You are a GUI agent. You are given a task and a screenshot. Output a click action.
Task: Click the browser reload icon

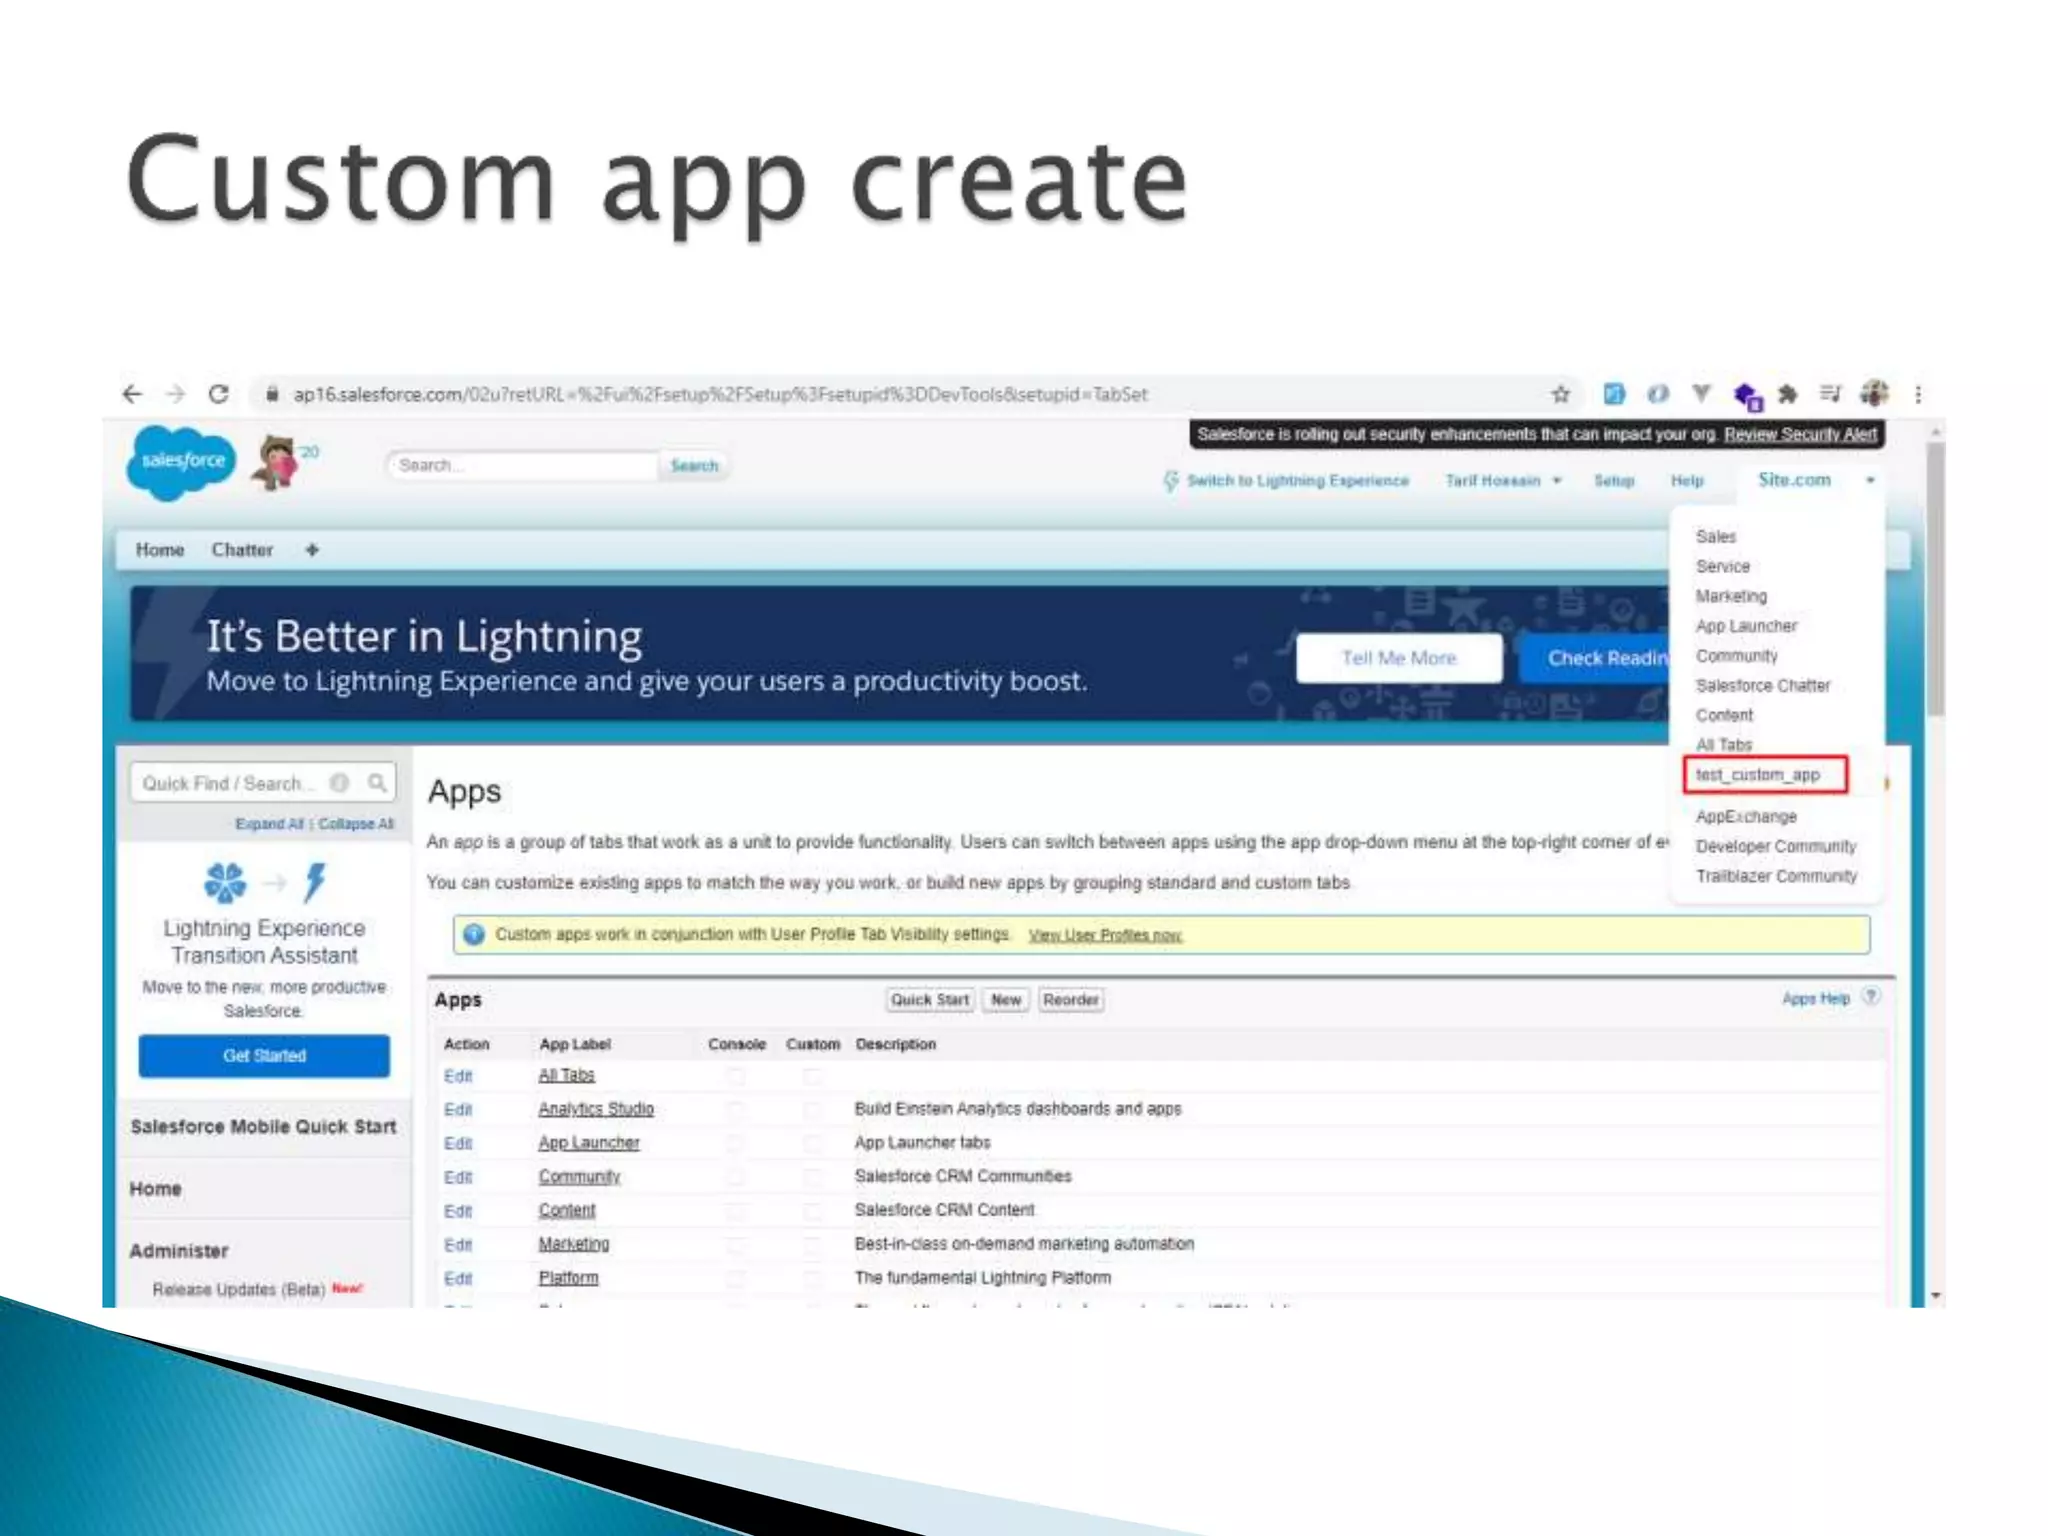219,394
